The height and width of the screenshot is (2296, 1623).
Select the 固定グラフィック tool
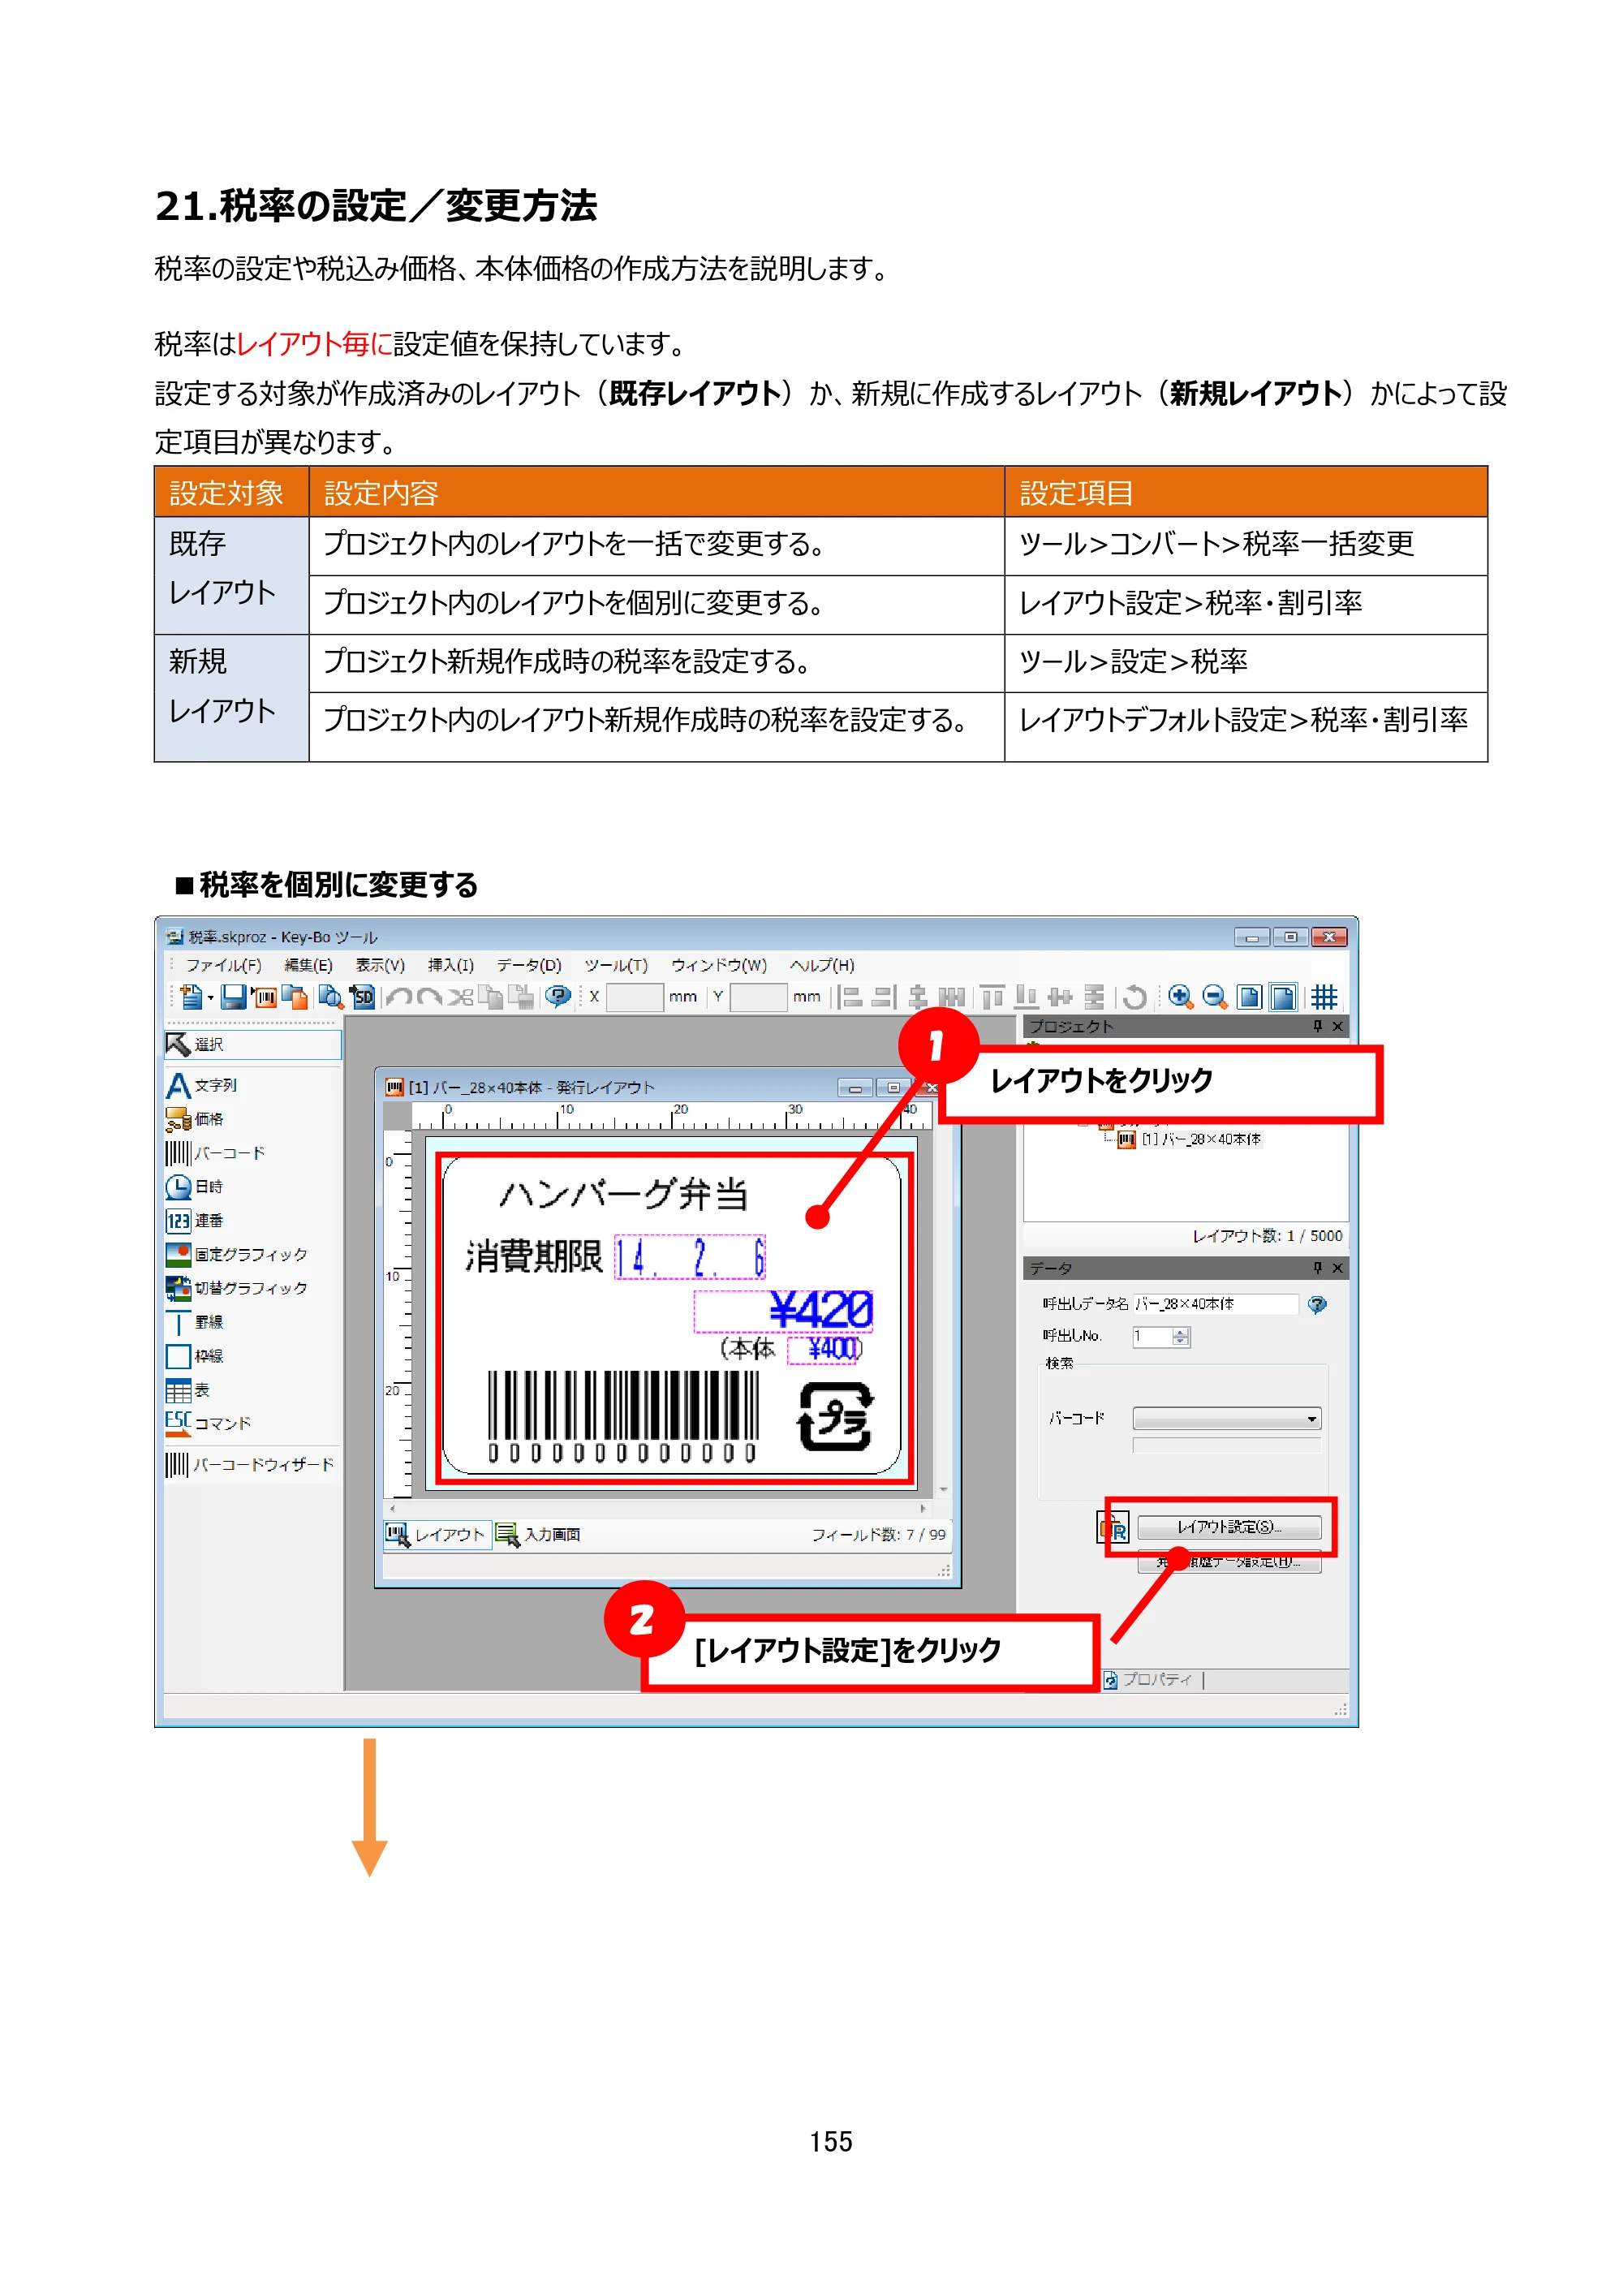(x=237, y=1255)
